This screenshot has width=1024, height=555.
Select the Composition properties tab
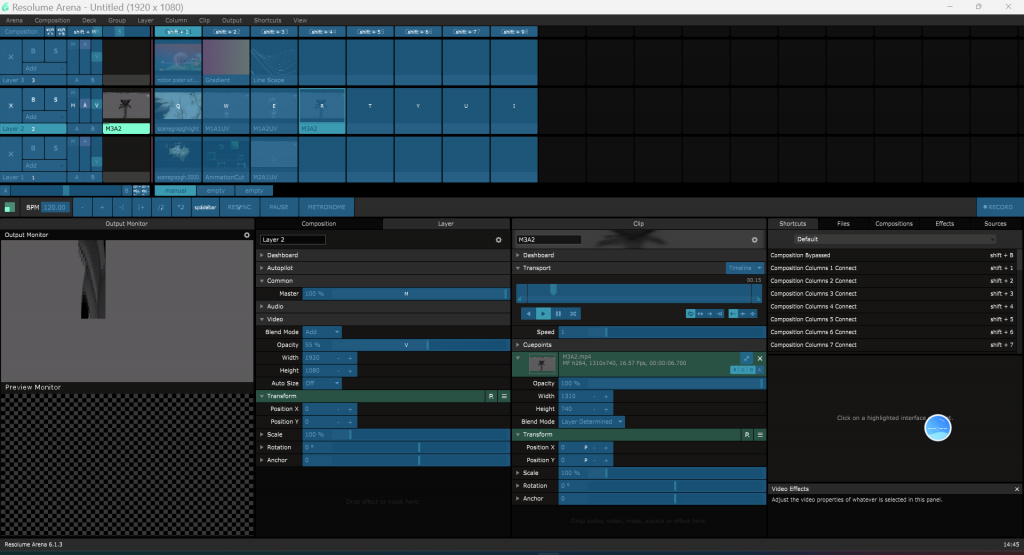click(319, 224)
